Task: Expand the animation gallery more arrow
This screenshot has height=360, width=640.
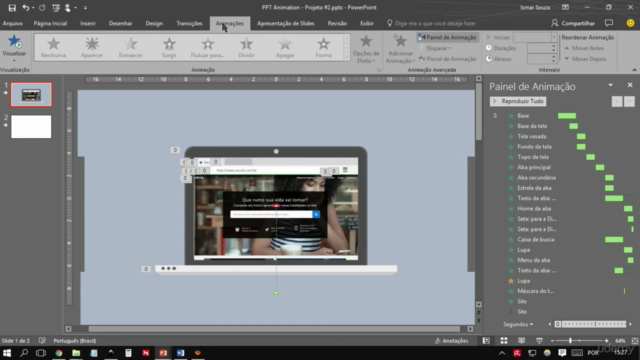Action: click(x=347, y=58)
